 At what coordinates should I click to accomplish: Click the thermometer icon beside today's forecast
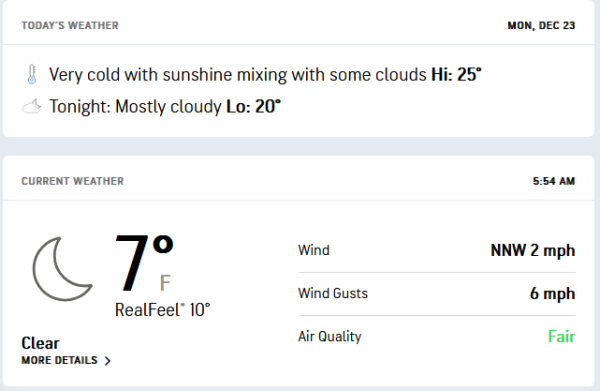coord(32,74)
